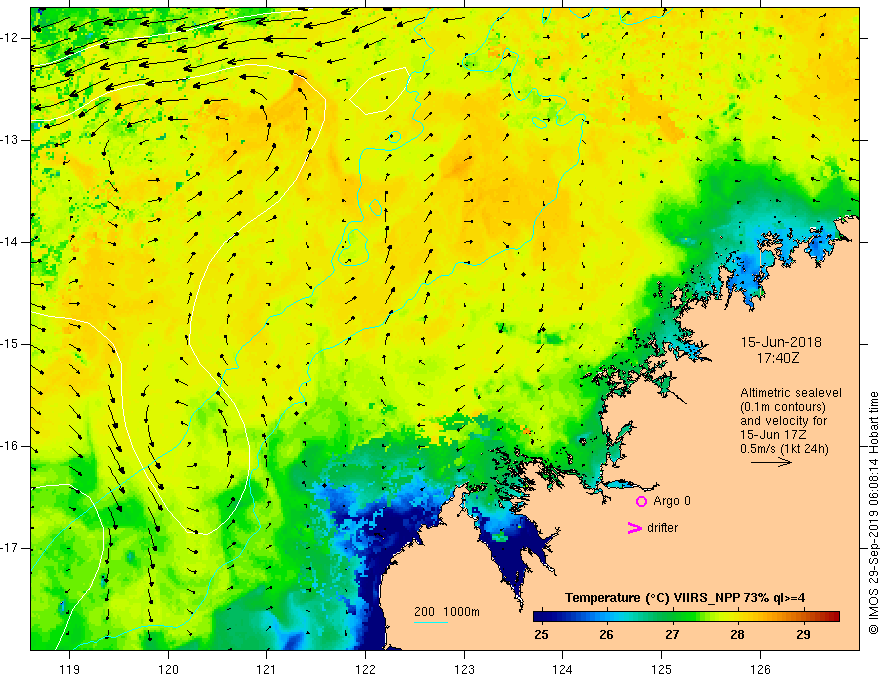Click the dark blue end of the colorbar
Viewport: 880px width, 680px height.
pos(539,617)
